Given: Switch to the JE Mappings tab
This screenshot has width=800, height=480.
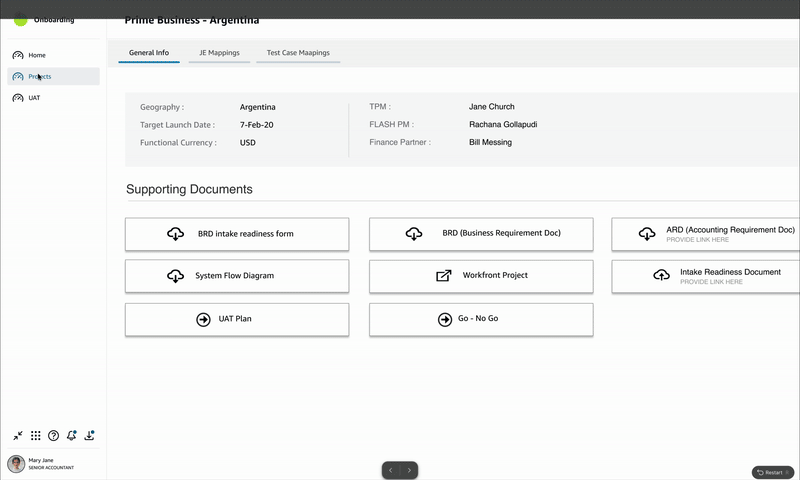Looking at the screenshot, I should [219, 53].
